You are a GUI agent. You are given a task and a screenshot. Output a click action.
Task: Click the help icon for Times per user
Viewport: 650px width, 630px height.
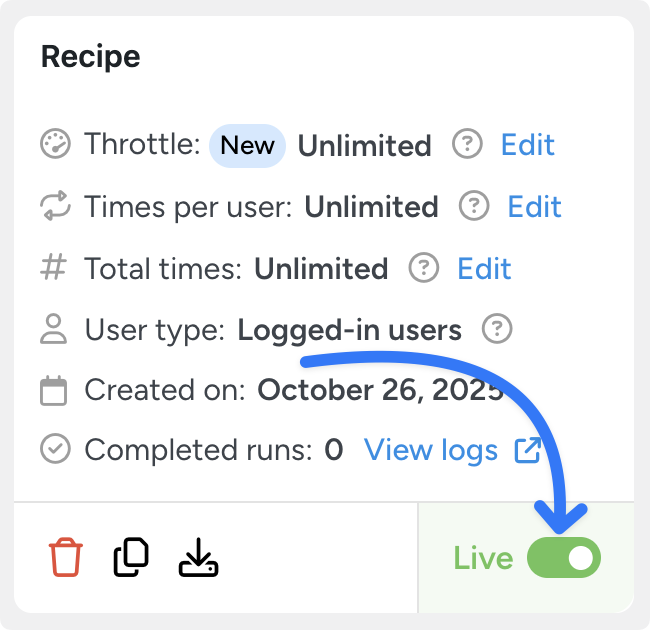coord(474,207)
